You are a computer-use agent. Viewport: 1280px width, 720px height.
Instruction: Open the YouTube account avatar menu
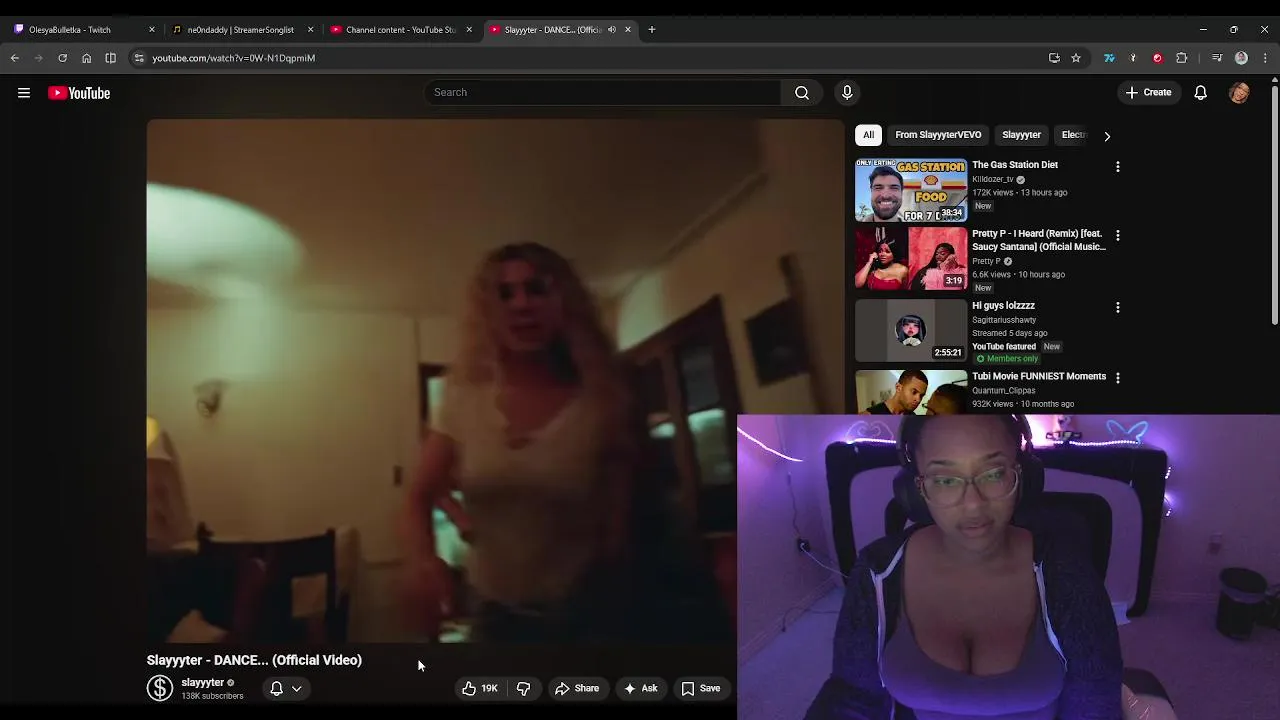pyautogui.click(x=1239, y=93)
